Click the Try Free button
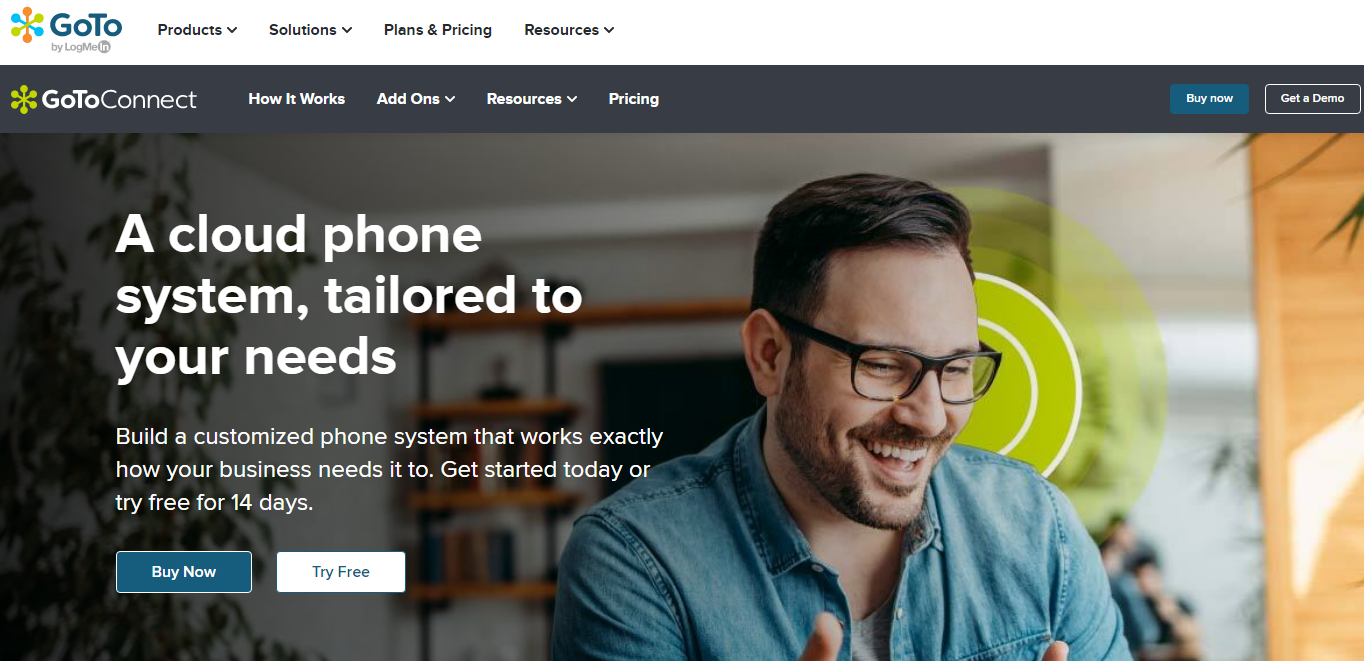This screenshot has width=1364, height=661. (x=341, y=572)
